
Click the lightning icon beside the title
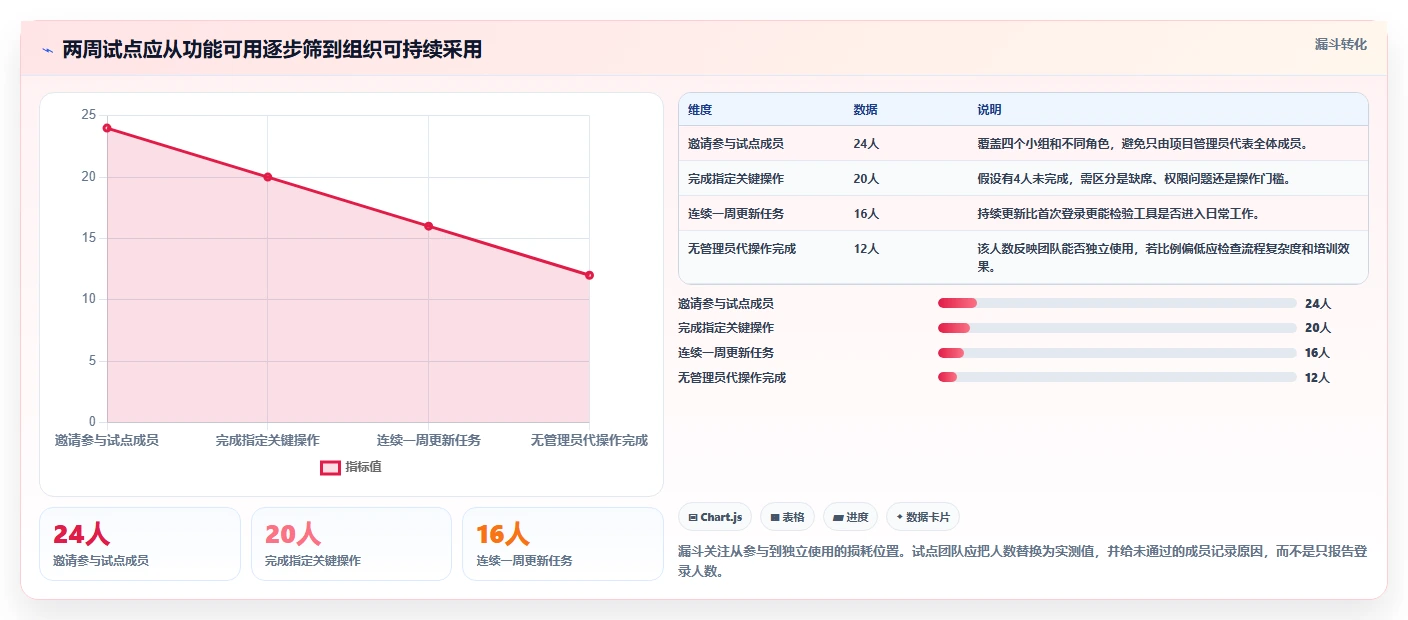pyautogui.click(x=48, y=50)
